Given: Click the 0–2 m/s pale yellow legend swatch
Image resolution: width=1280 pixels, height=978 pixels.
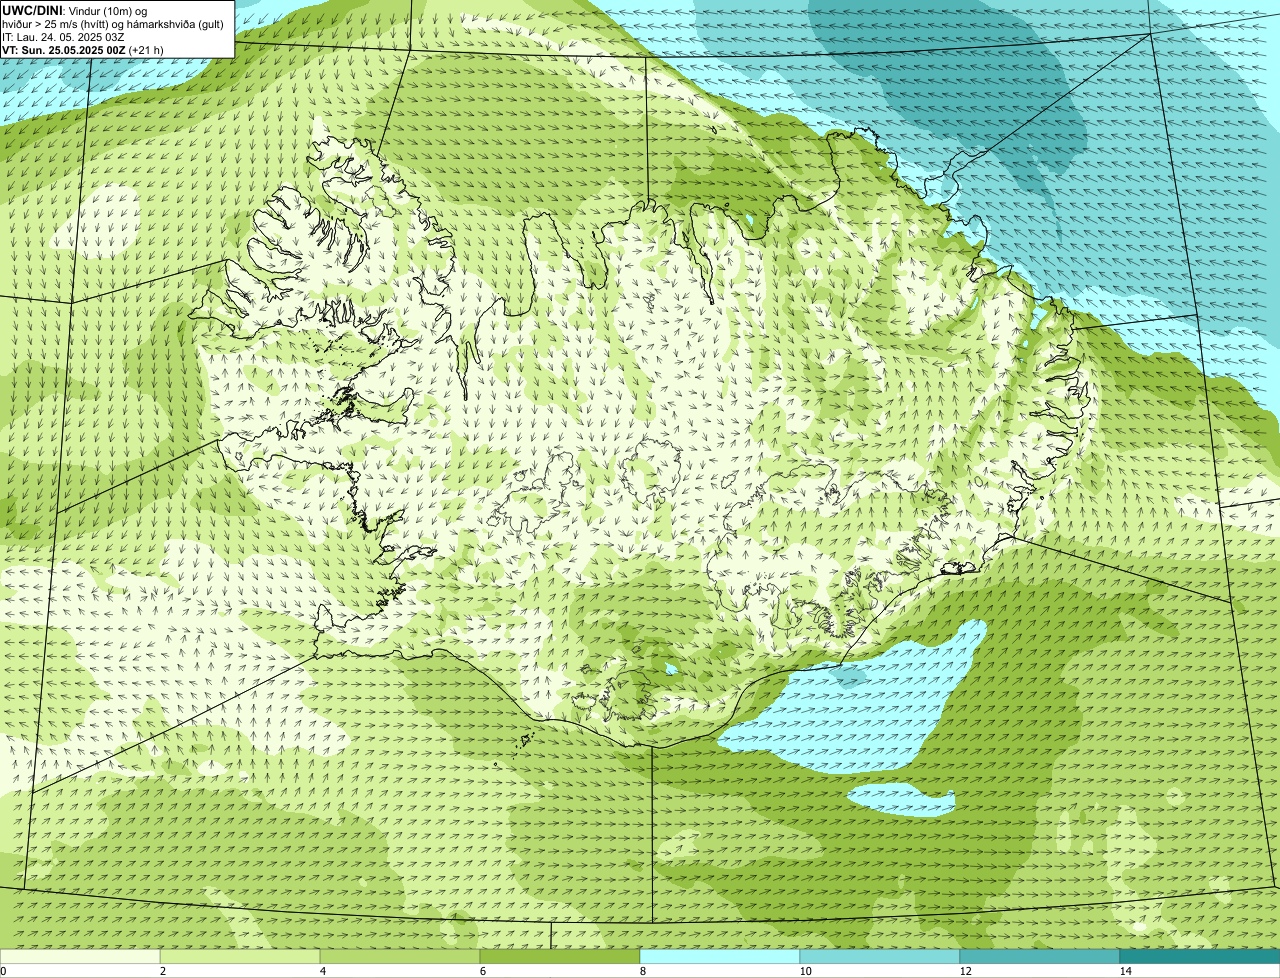Looking at the screenshot, I should tap(80, 956).
